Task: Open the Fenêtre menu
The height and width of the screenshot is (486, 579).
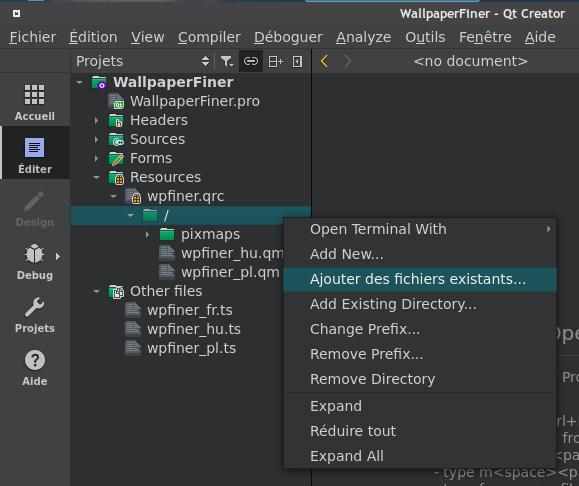Action: 485,37
